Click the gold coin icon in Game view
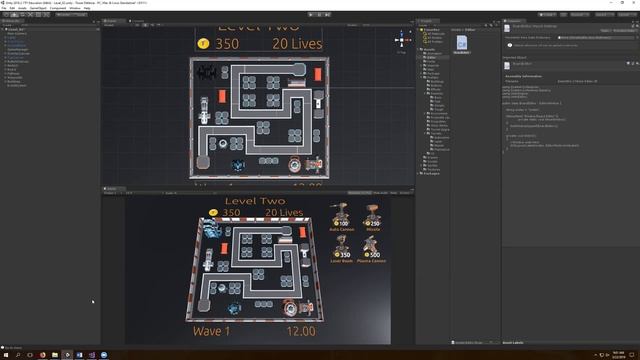640x360 pixels. click(x=213, y=212)
